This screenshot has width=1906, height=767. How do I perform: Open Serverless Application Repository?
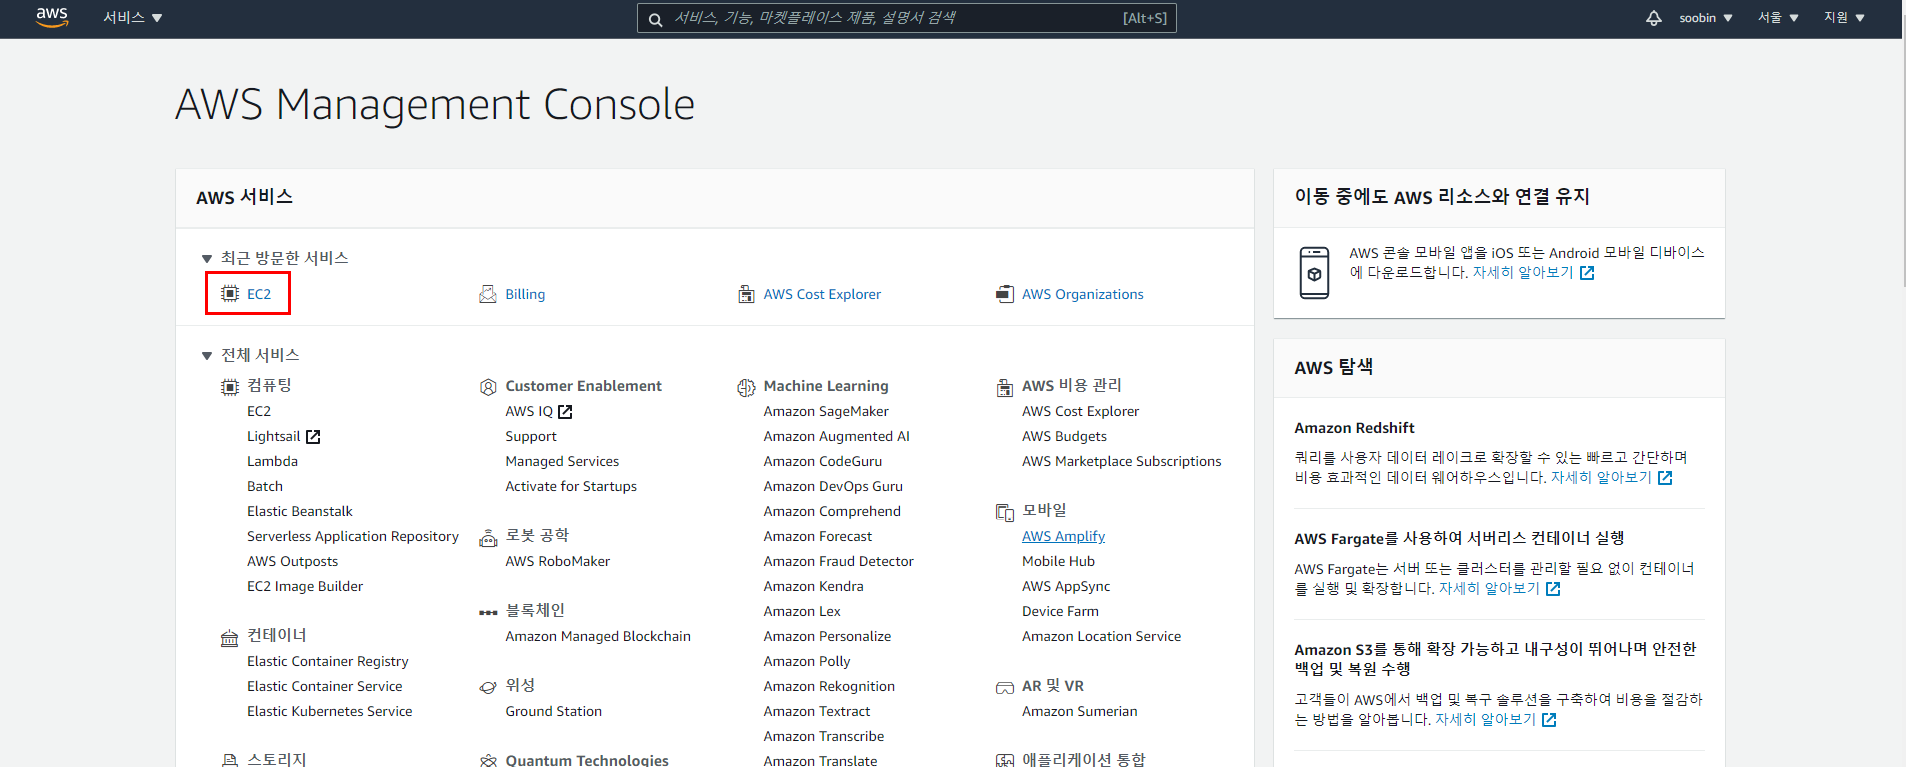353,536
